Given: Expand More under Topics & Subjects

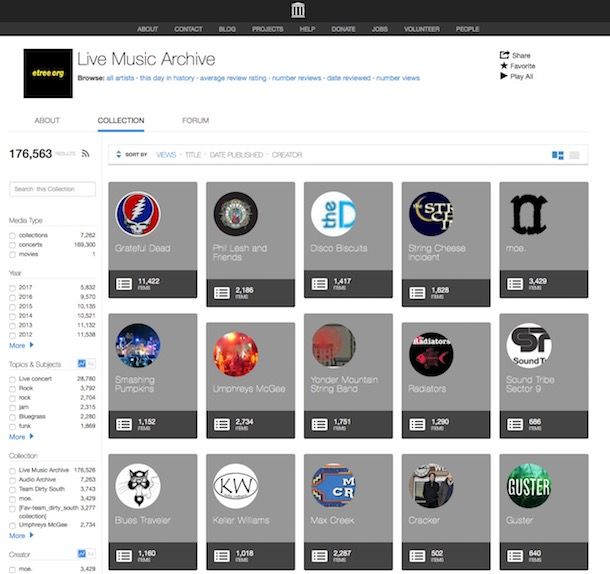Looking at the screenshot, I should 21,437.
